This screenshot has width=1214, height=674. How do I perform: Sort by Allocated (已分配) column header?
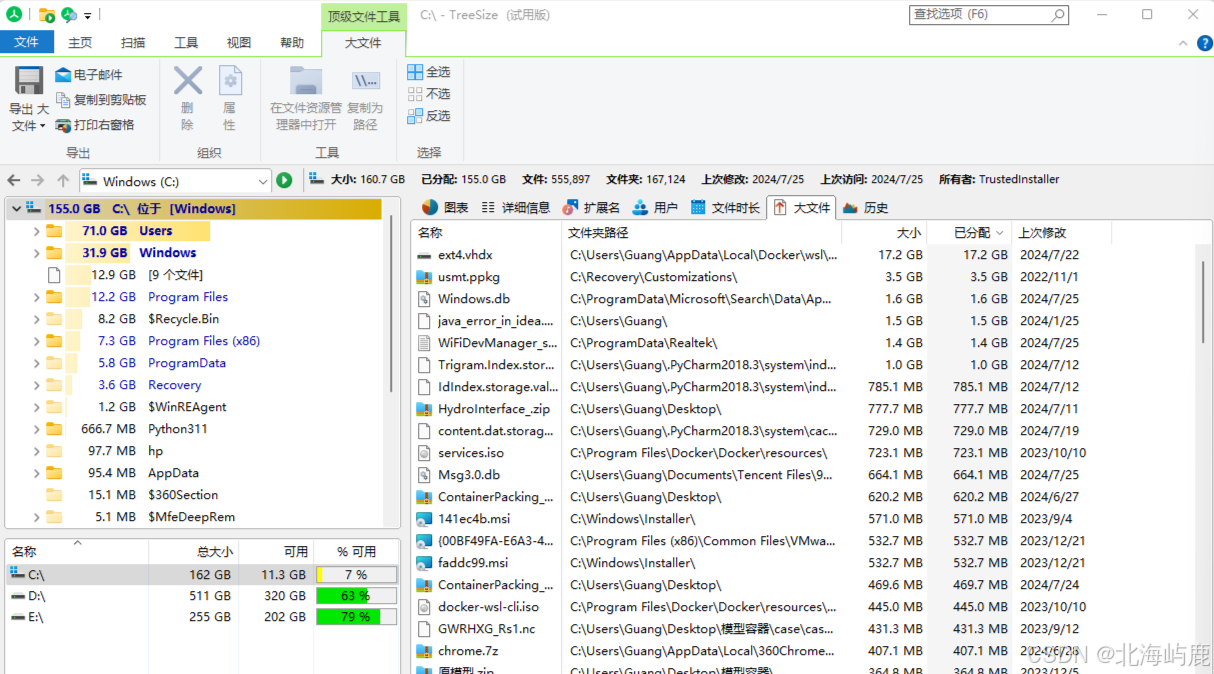click(x=969, y=232)
